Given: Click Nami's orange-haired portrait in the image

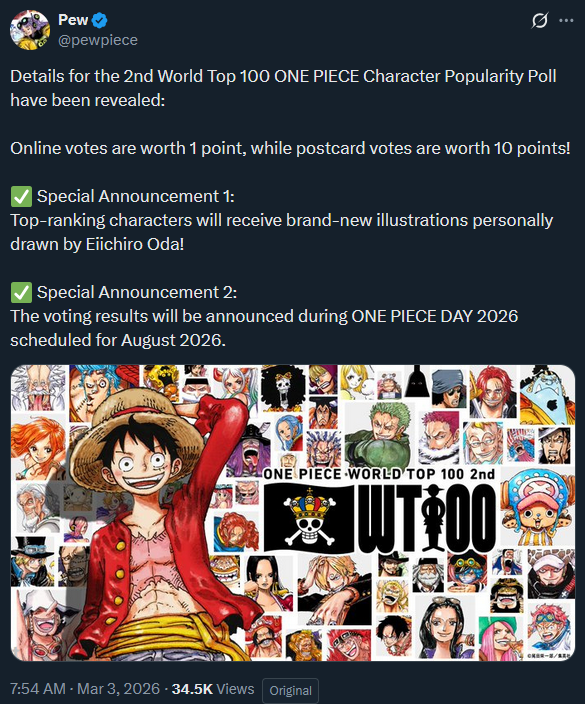Looking at the screenshot, I should tap(37, 448).
